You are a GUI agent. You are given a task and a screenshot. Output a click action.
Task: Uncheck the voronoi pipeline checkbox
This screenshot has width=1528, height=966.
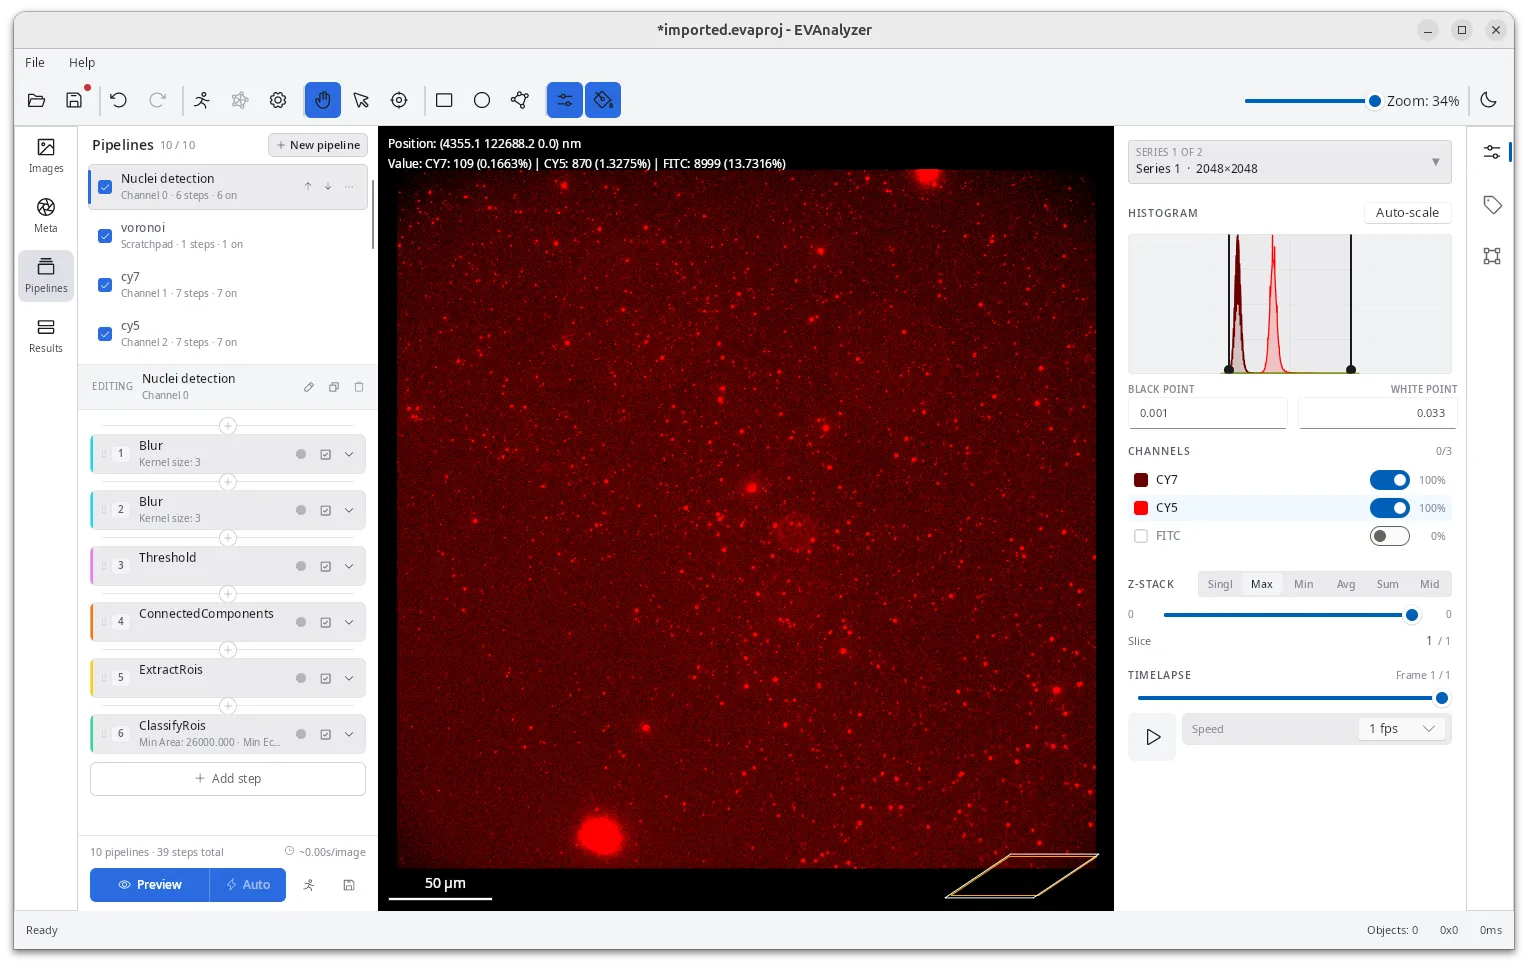105,236
